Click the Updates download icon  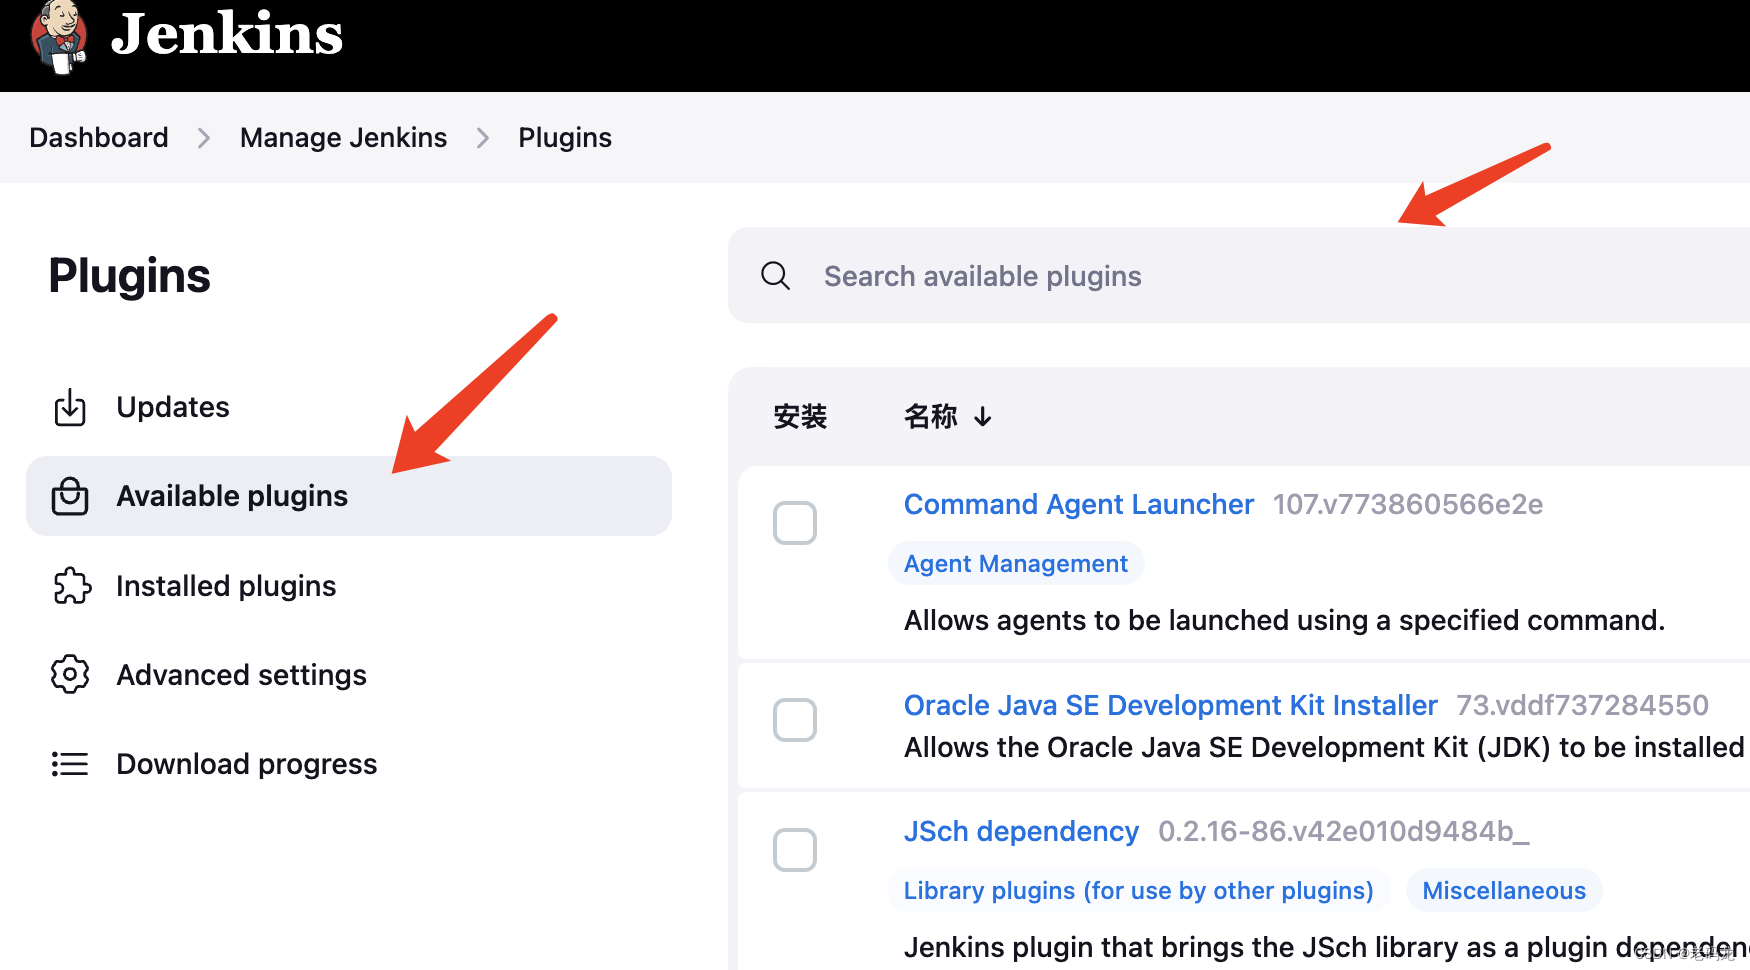(70, 407)
